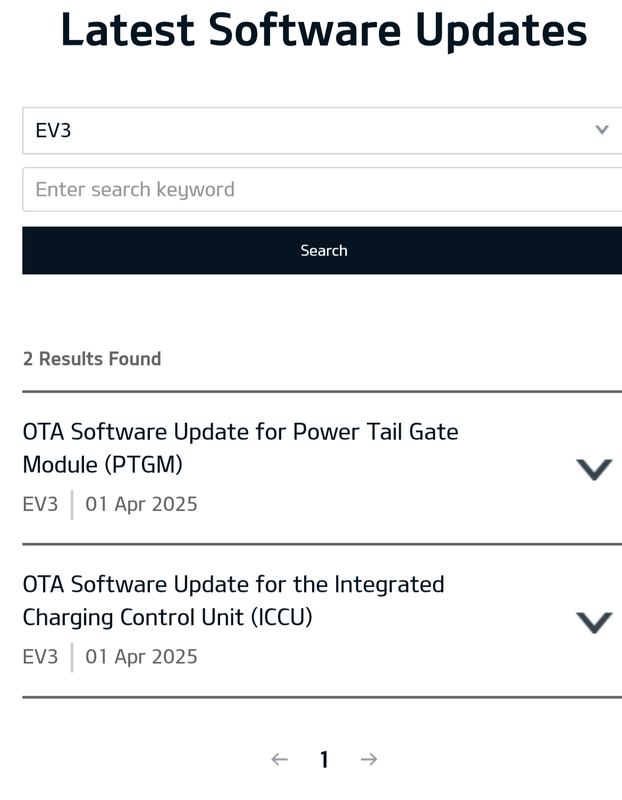Click the chevron arrow in the model selector
622x800 pixels.
coord(601,130)
